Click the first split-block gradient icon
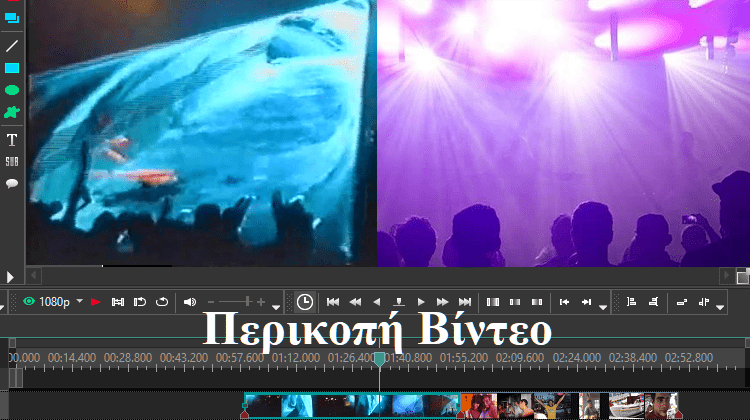The image size is (750, 420). pyautogui.click(x=493, y=302)
